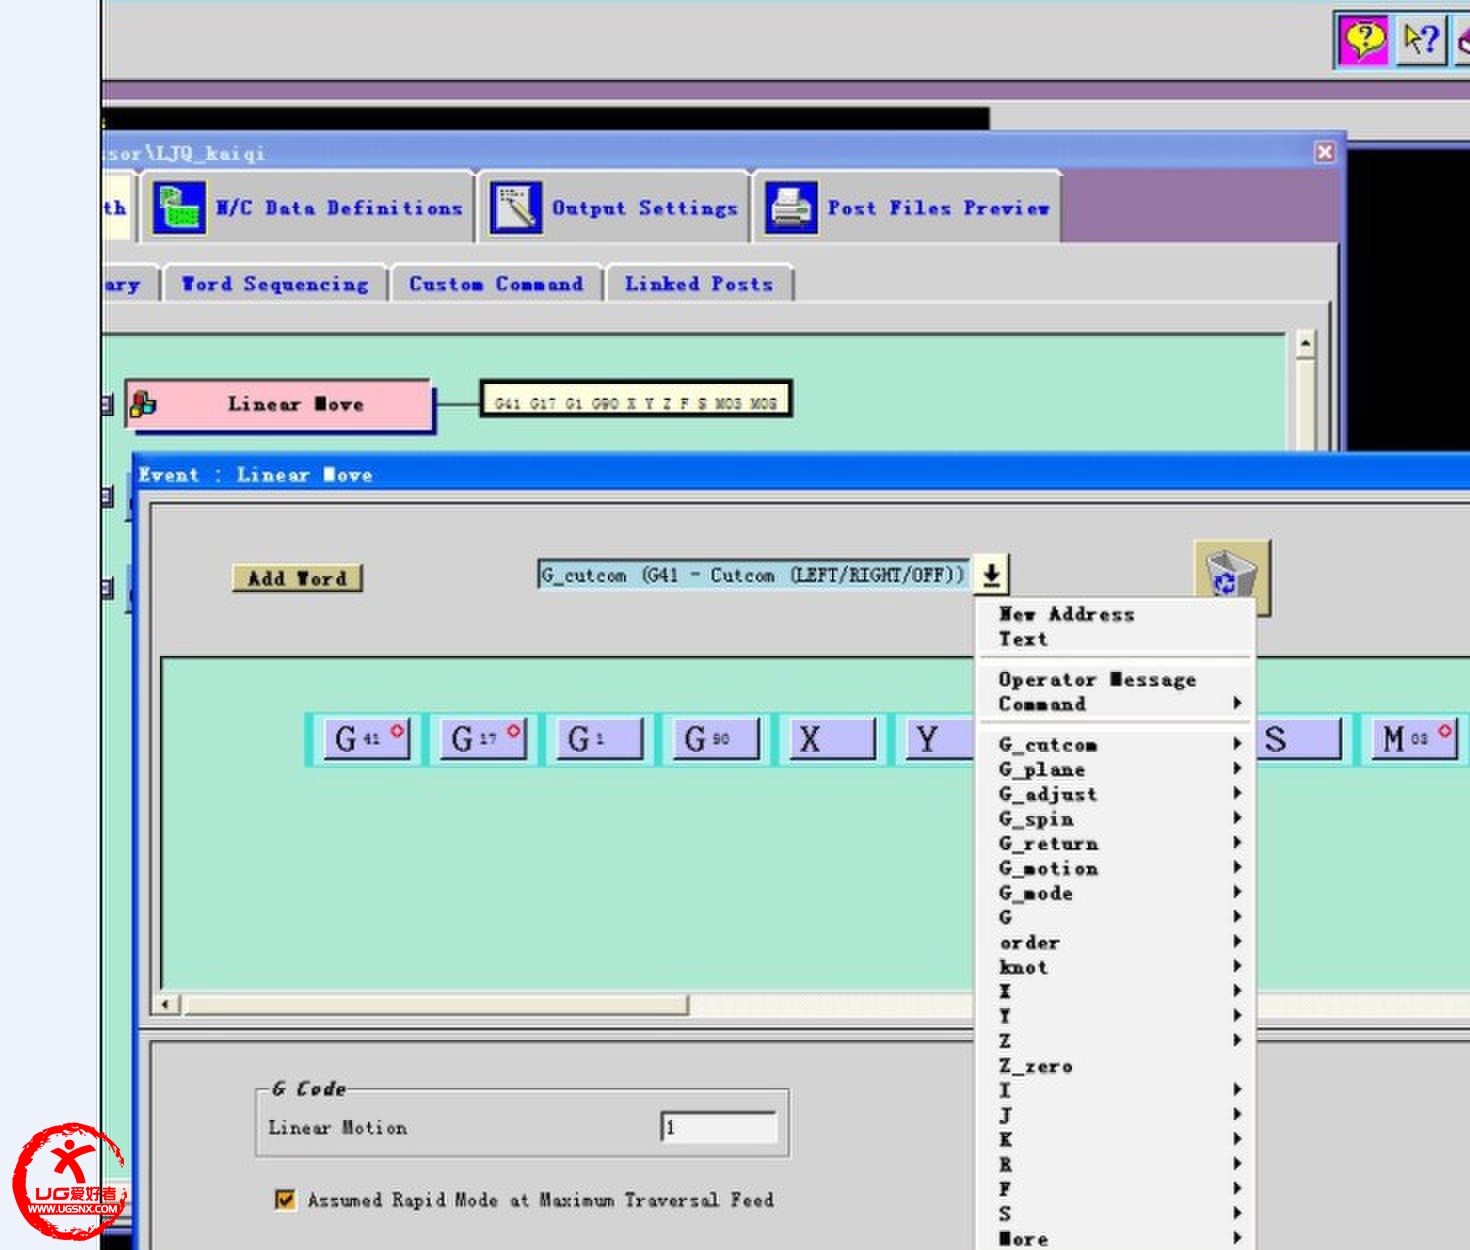Toggle Assumed Rapid Mode at Maximum Traversal Feed
The width and height of the screenshot is (1470, 1250).
pyautogui.click(x=285, y=1199)
